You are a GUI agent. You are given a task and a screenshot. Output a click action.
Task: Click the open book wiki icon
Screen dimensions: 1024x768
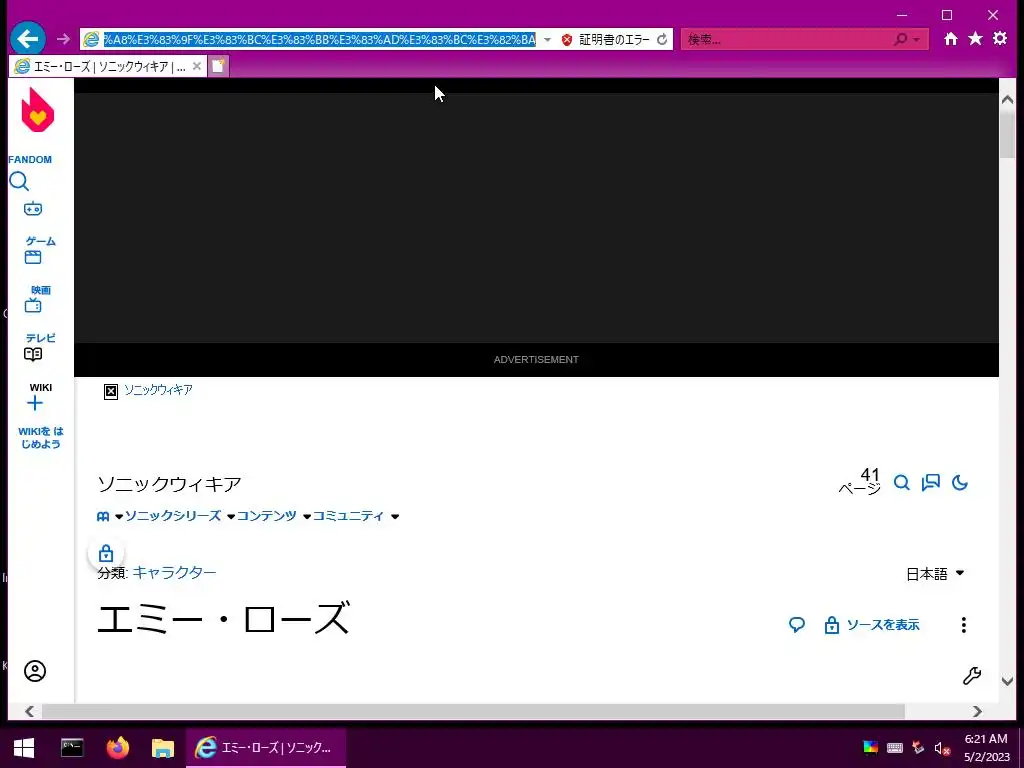[x=33, y=354]
